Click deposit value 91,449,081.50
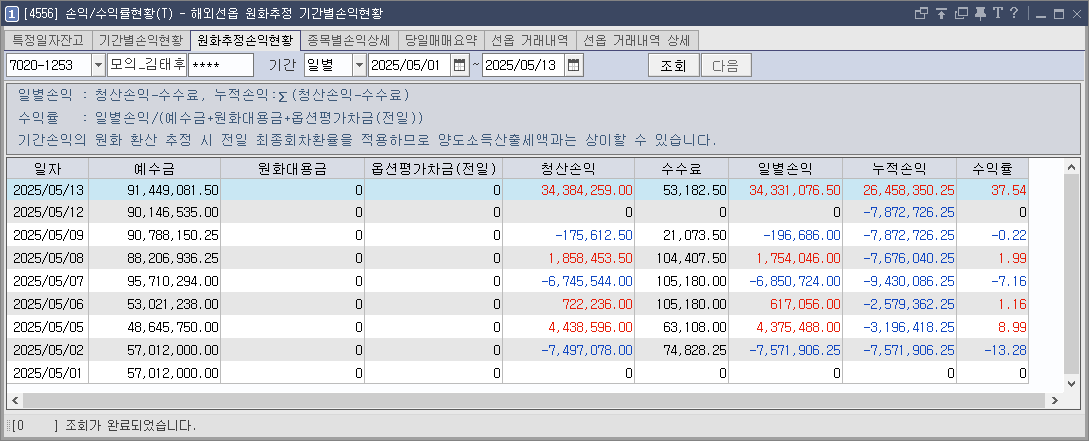 coord(173,190)
